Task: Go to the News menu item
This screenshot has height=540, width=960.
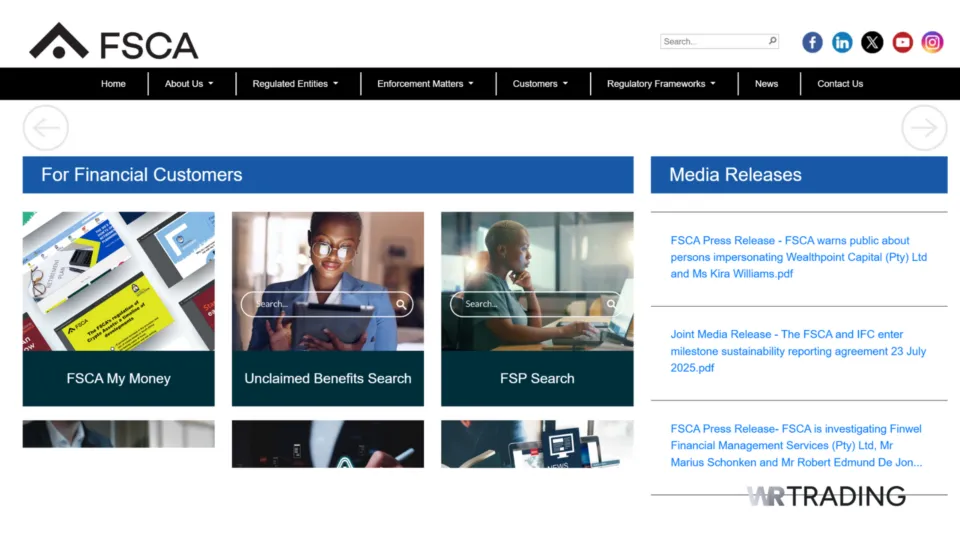Action: tap(766, 84)
